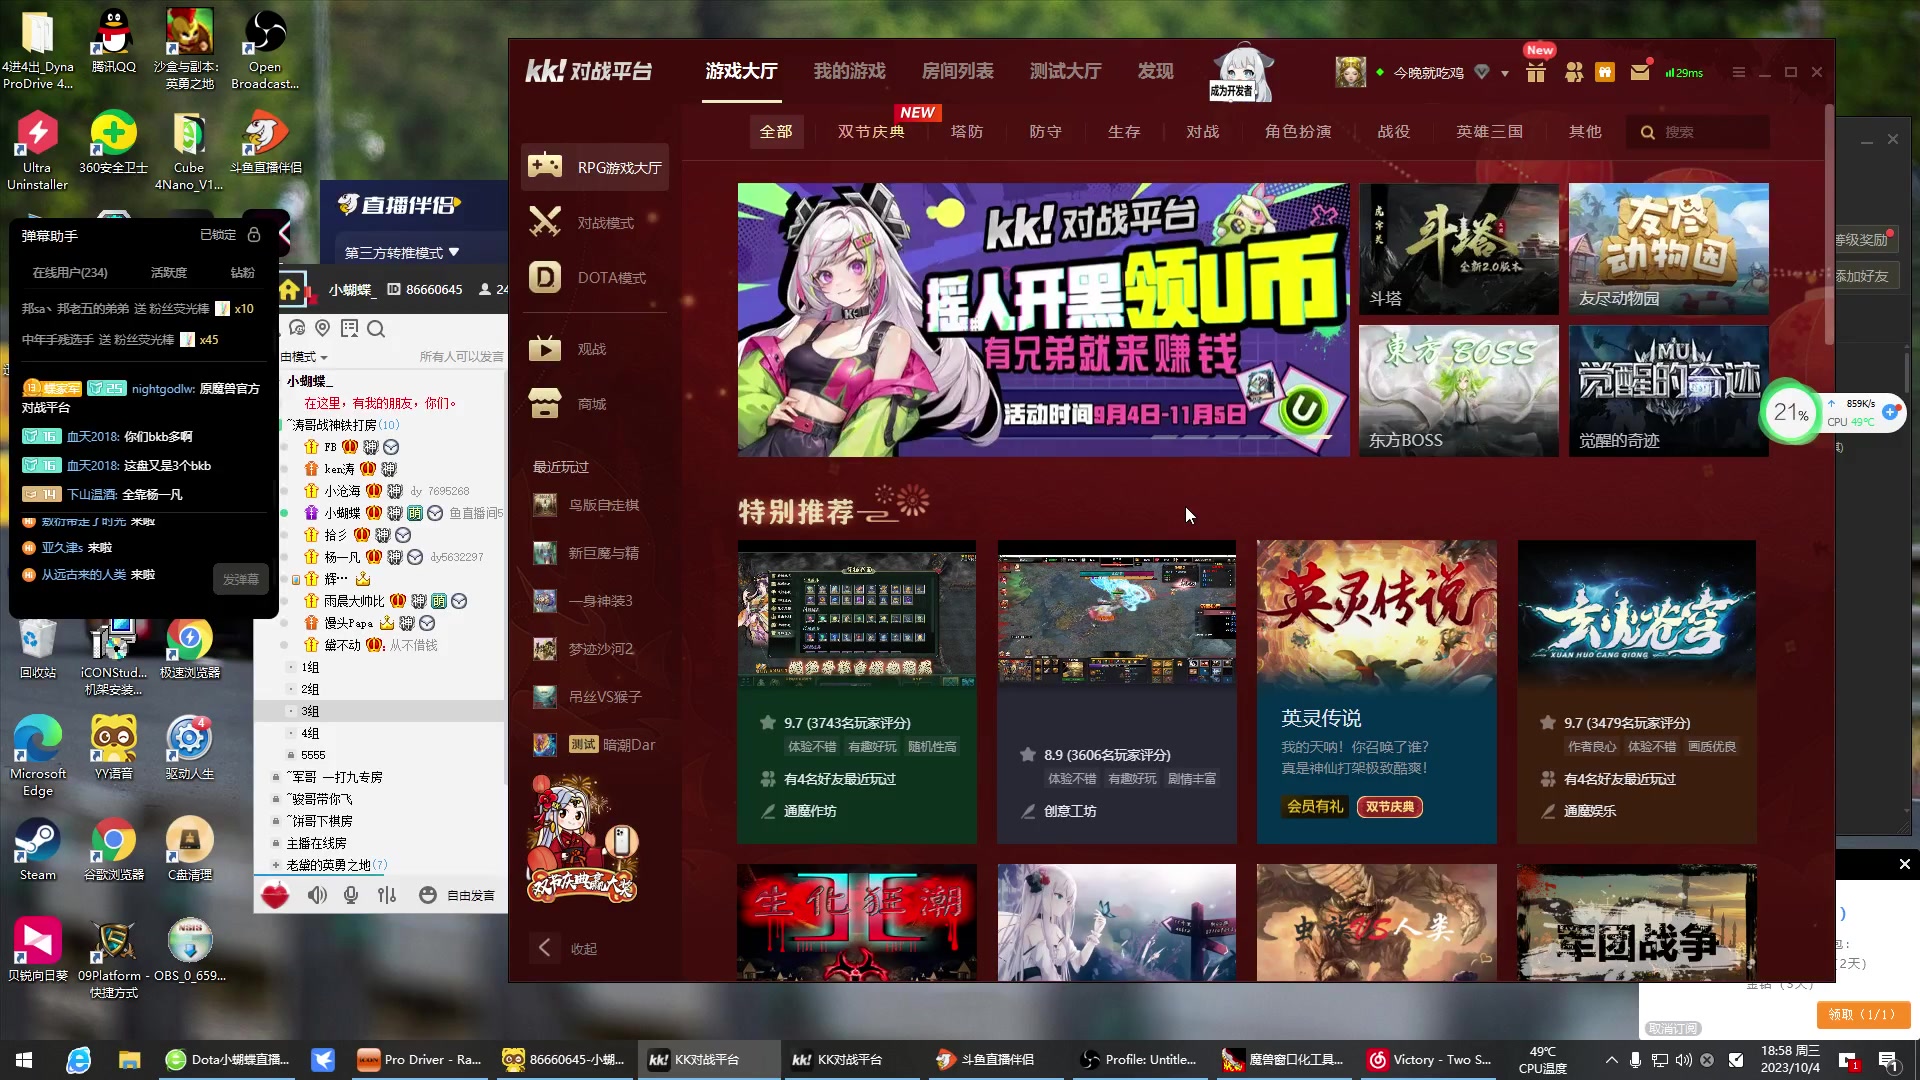Click the gift box icon marked New

(1536, 72)
